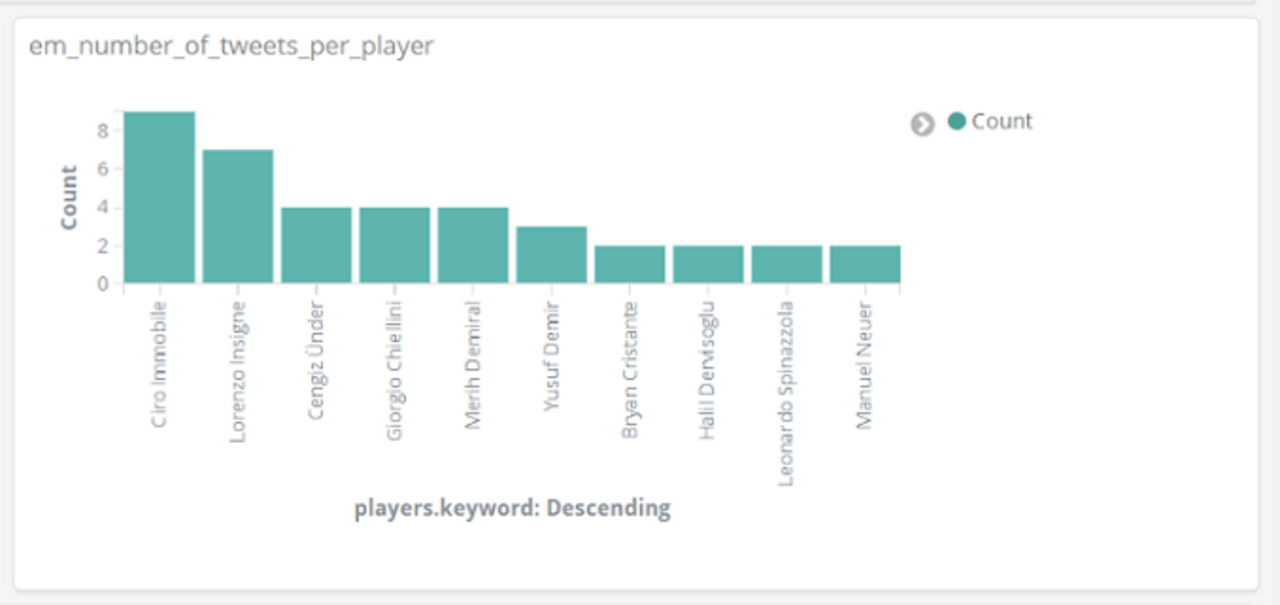Click the Halil Dervisoglu bar

[708, 264]
